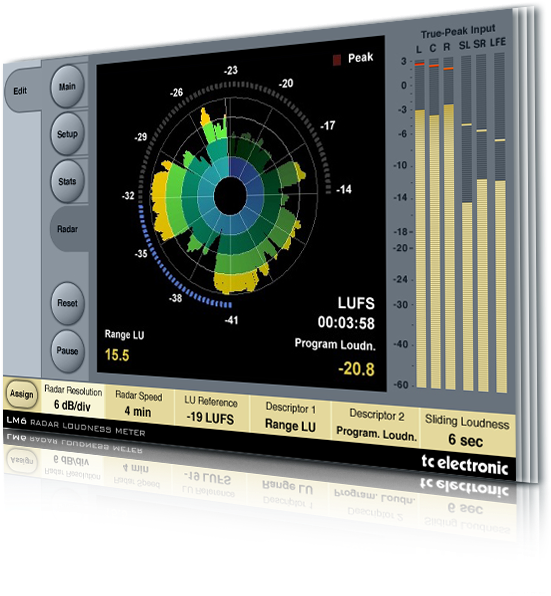Click the R channel true-peak meter

pyautogui.click(x=449, y=223)
